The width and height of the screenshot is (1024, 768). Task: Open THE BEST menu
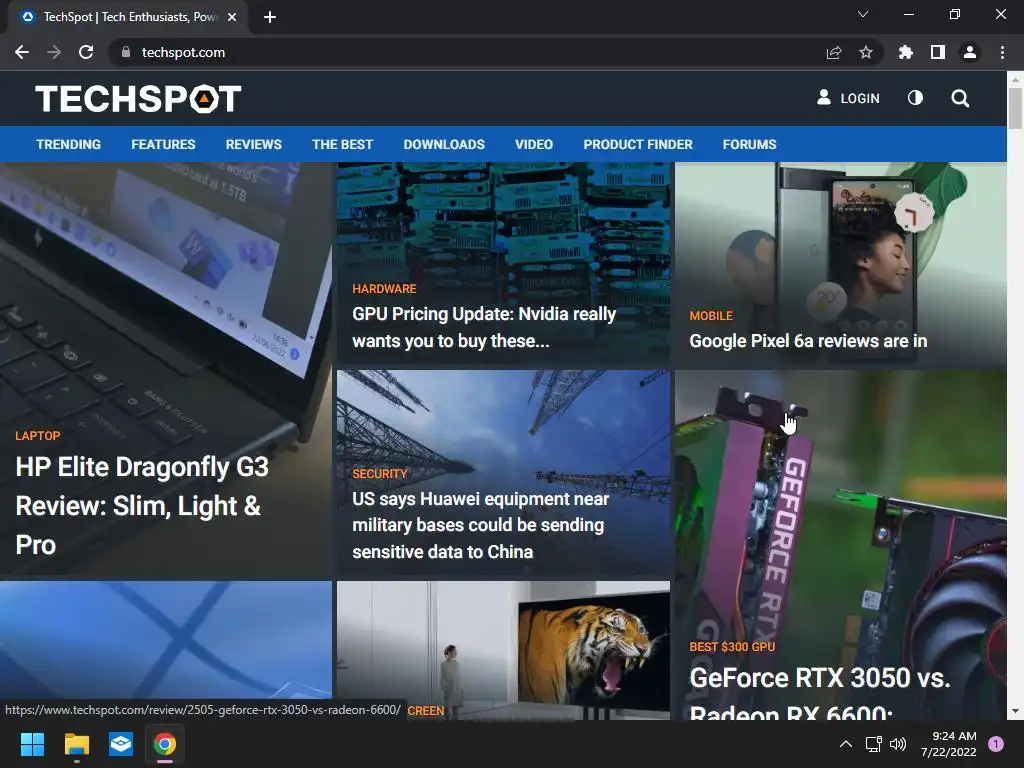click(x=342, y=144)
